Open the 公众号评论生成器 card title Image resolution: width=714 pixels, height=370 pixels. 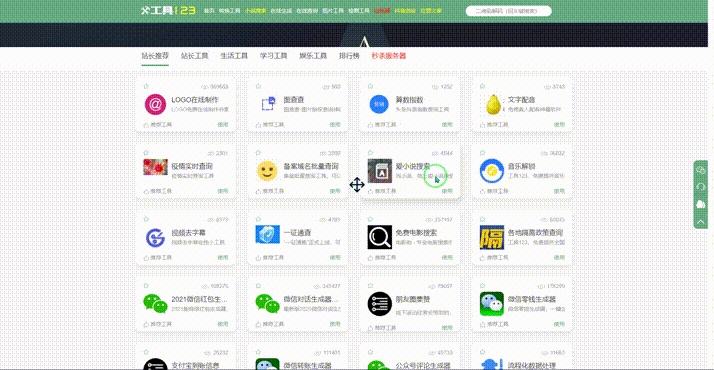coord(423,365)
